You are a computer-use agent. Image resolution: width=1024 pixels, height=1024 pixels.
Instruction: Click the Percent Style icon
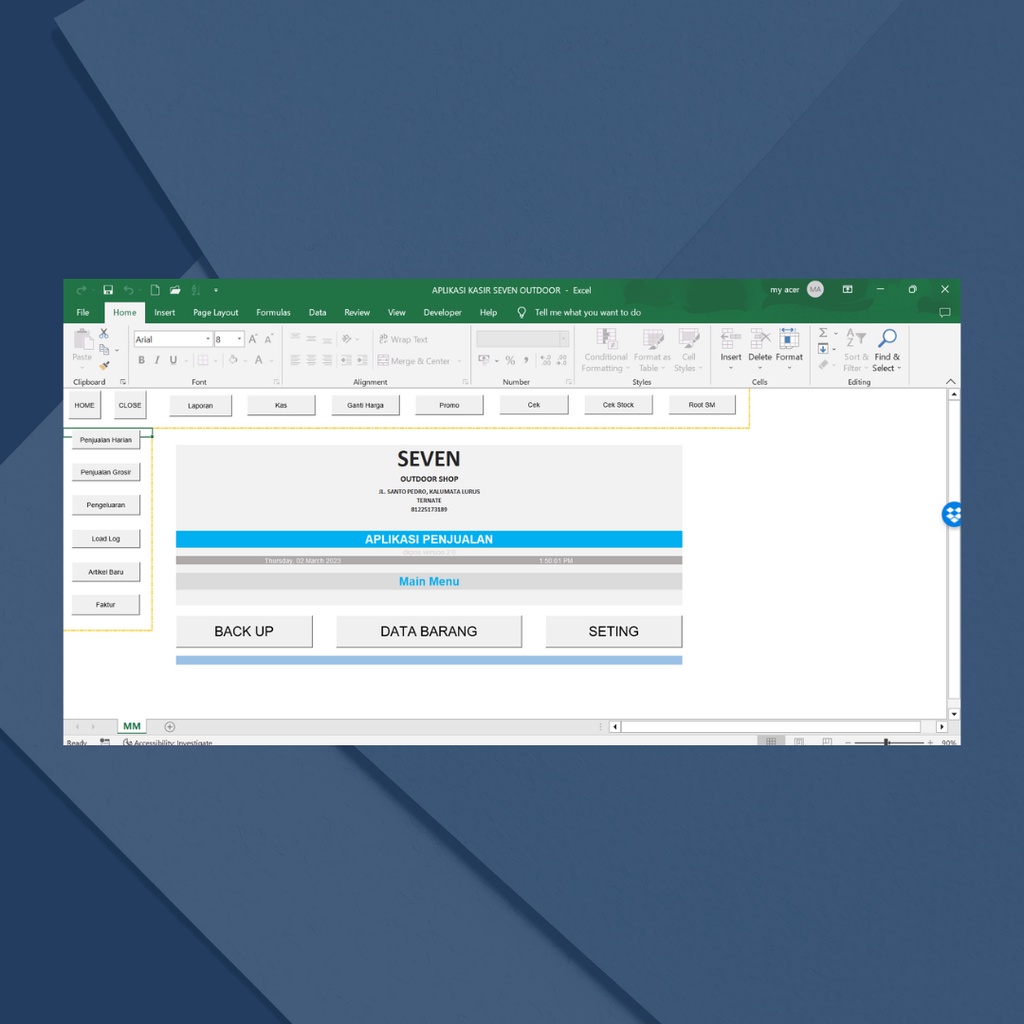[x=510, y=360]
